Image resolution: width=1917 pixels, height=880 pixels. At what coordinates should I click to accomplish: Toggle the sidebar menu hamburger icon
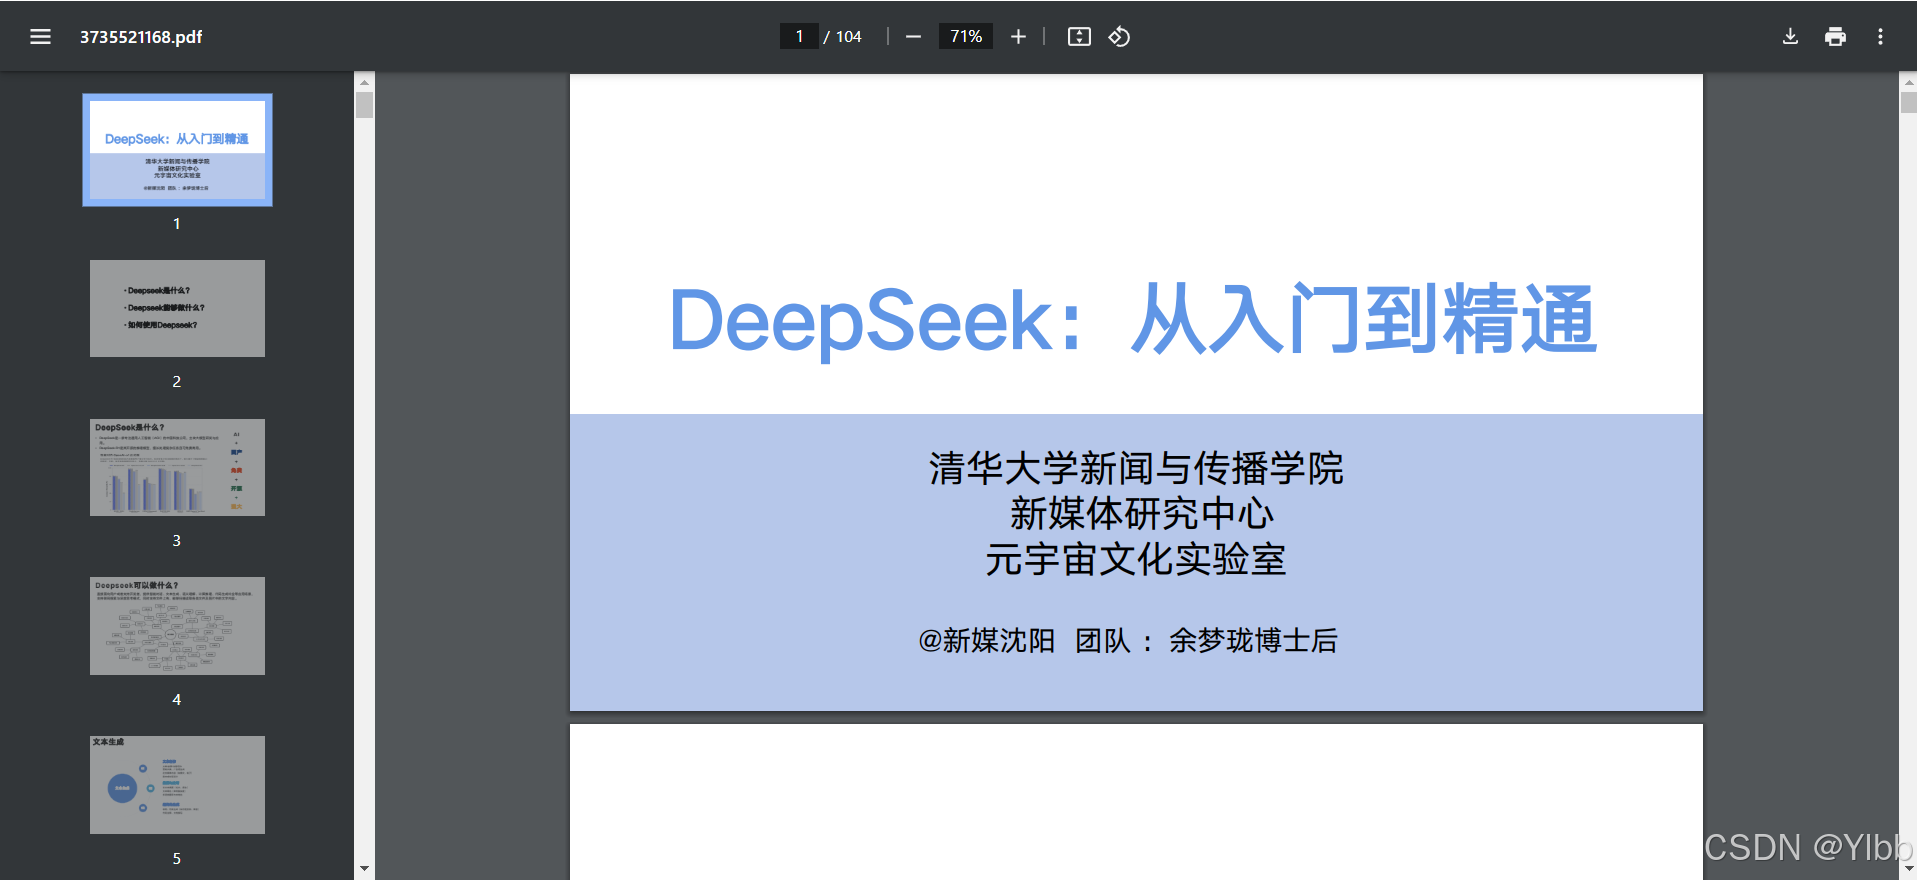pos(40,37)
